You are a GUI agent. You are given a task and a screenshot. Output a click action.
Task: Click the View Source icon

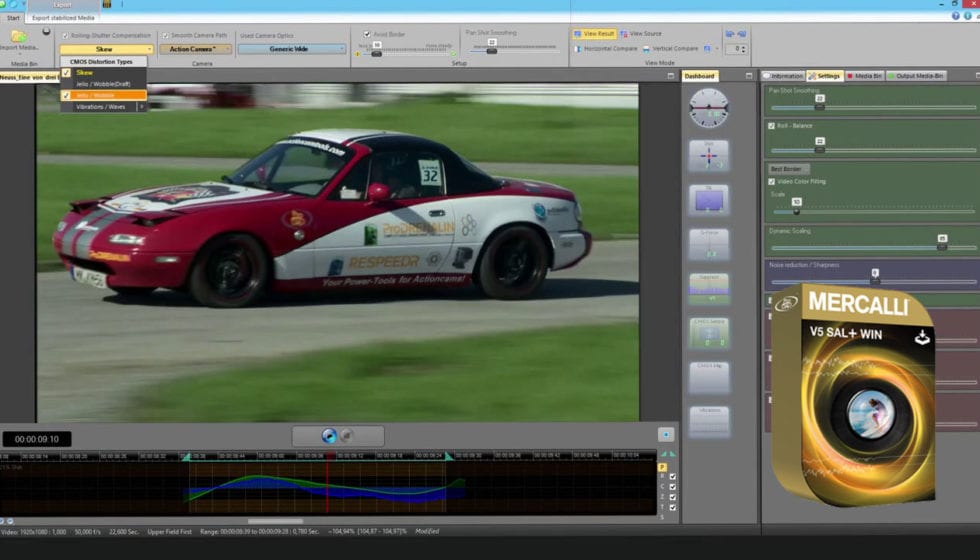625,34
